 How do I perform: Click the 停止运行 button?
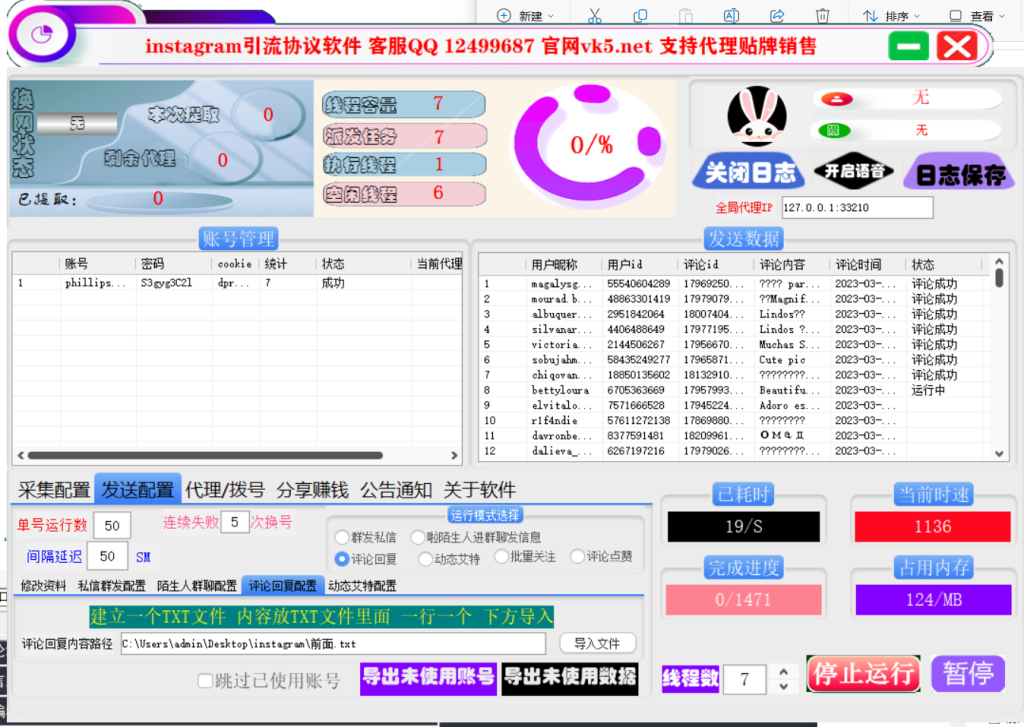tap(862, 673)
